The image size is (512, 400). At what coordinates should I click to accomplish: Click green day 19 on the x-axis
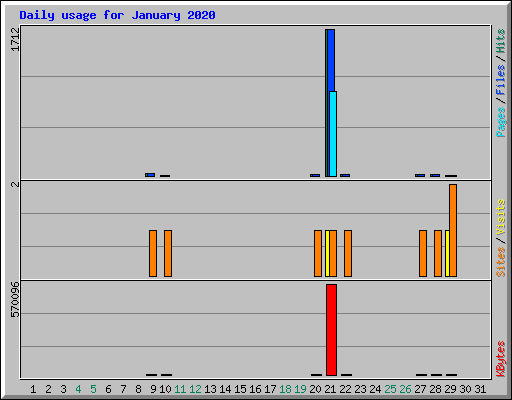click(300, 389)
